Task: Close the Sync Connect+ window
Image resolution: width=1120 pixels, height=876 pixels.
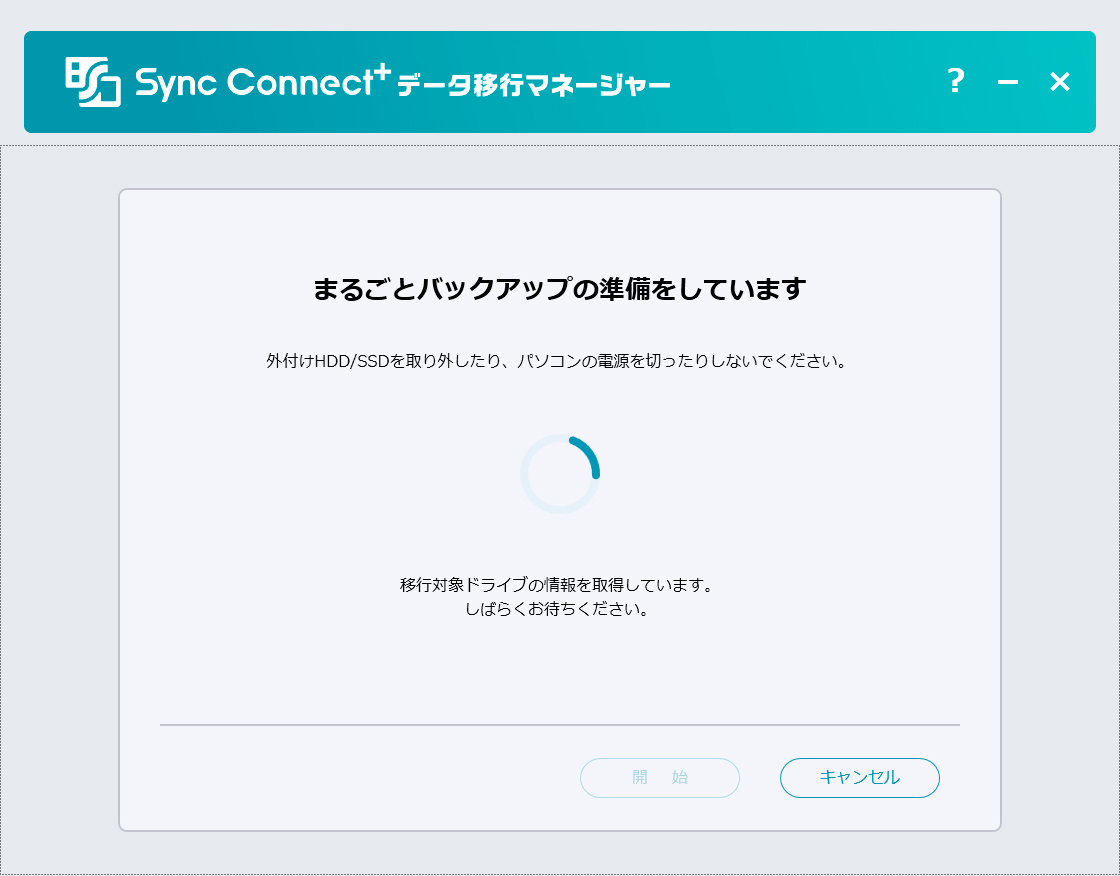Action: [1060, 82]
